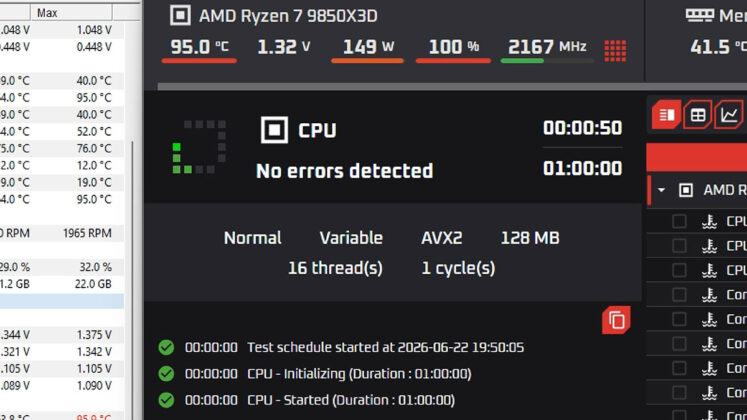Click the red core grid icon

pyautogui.click(x=615, y=51)
